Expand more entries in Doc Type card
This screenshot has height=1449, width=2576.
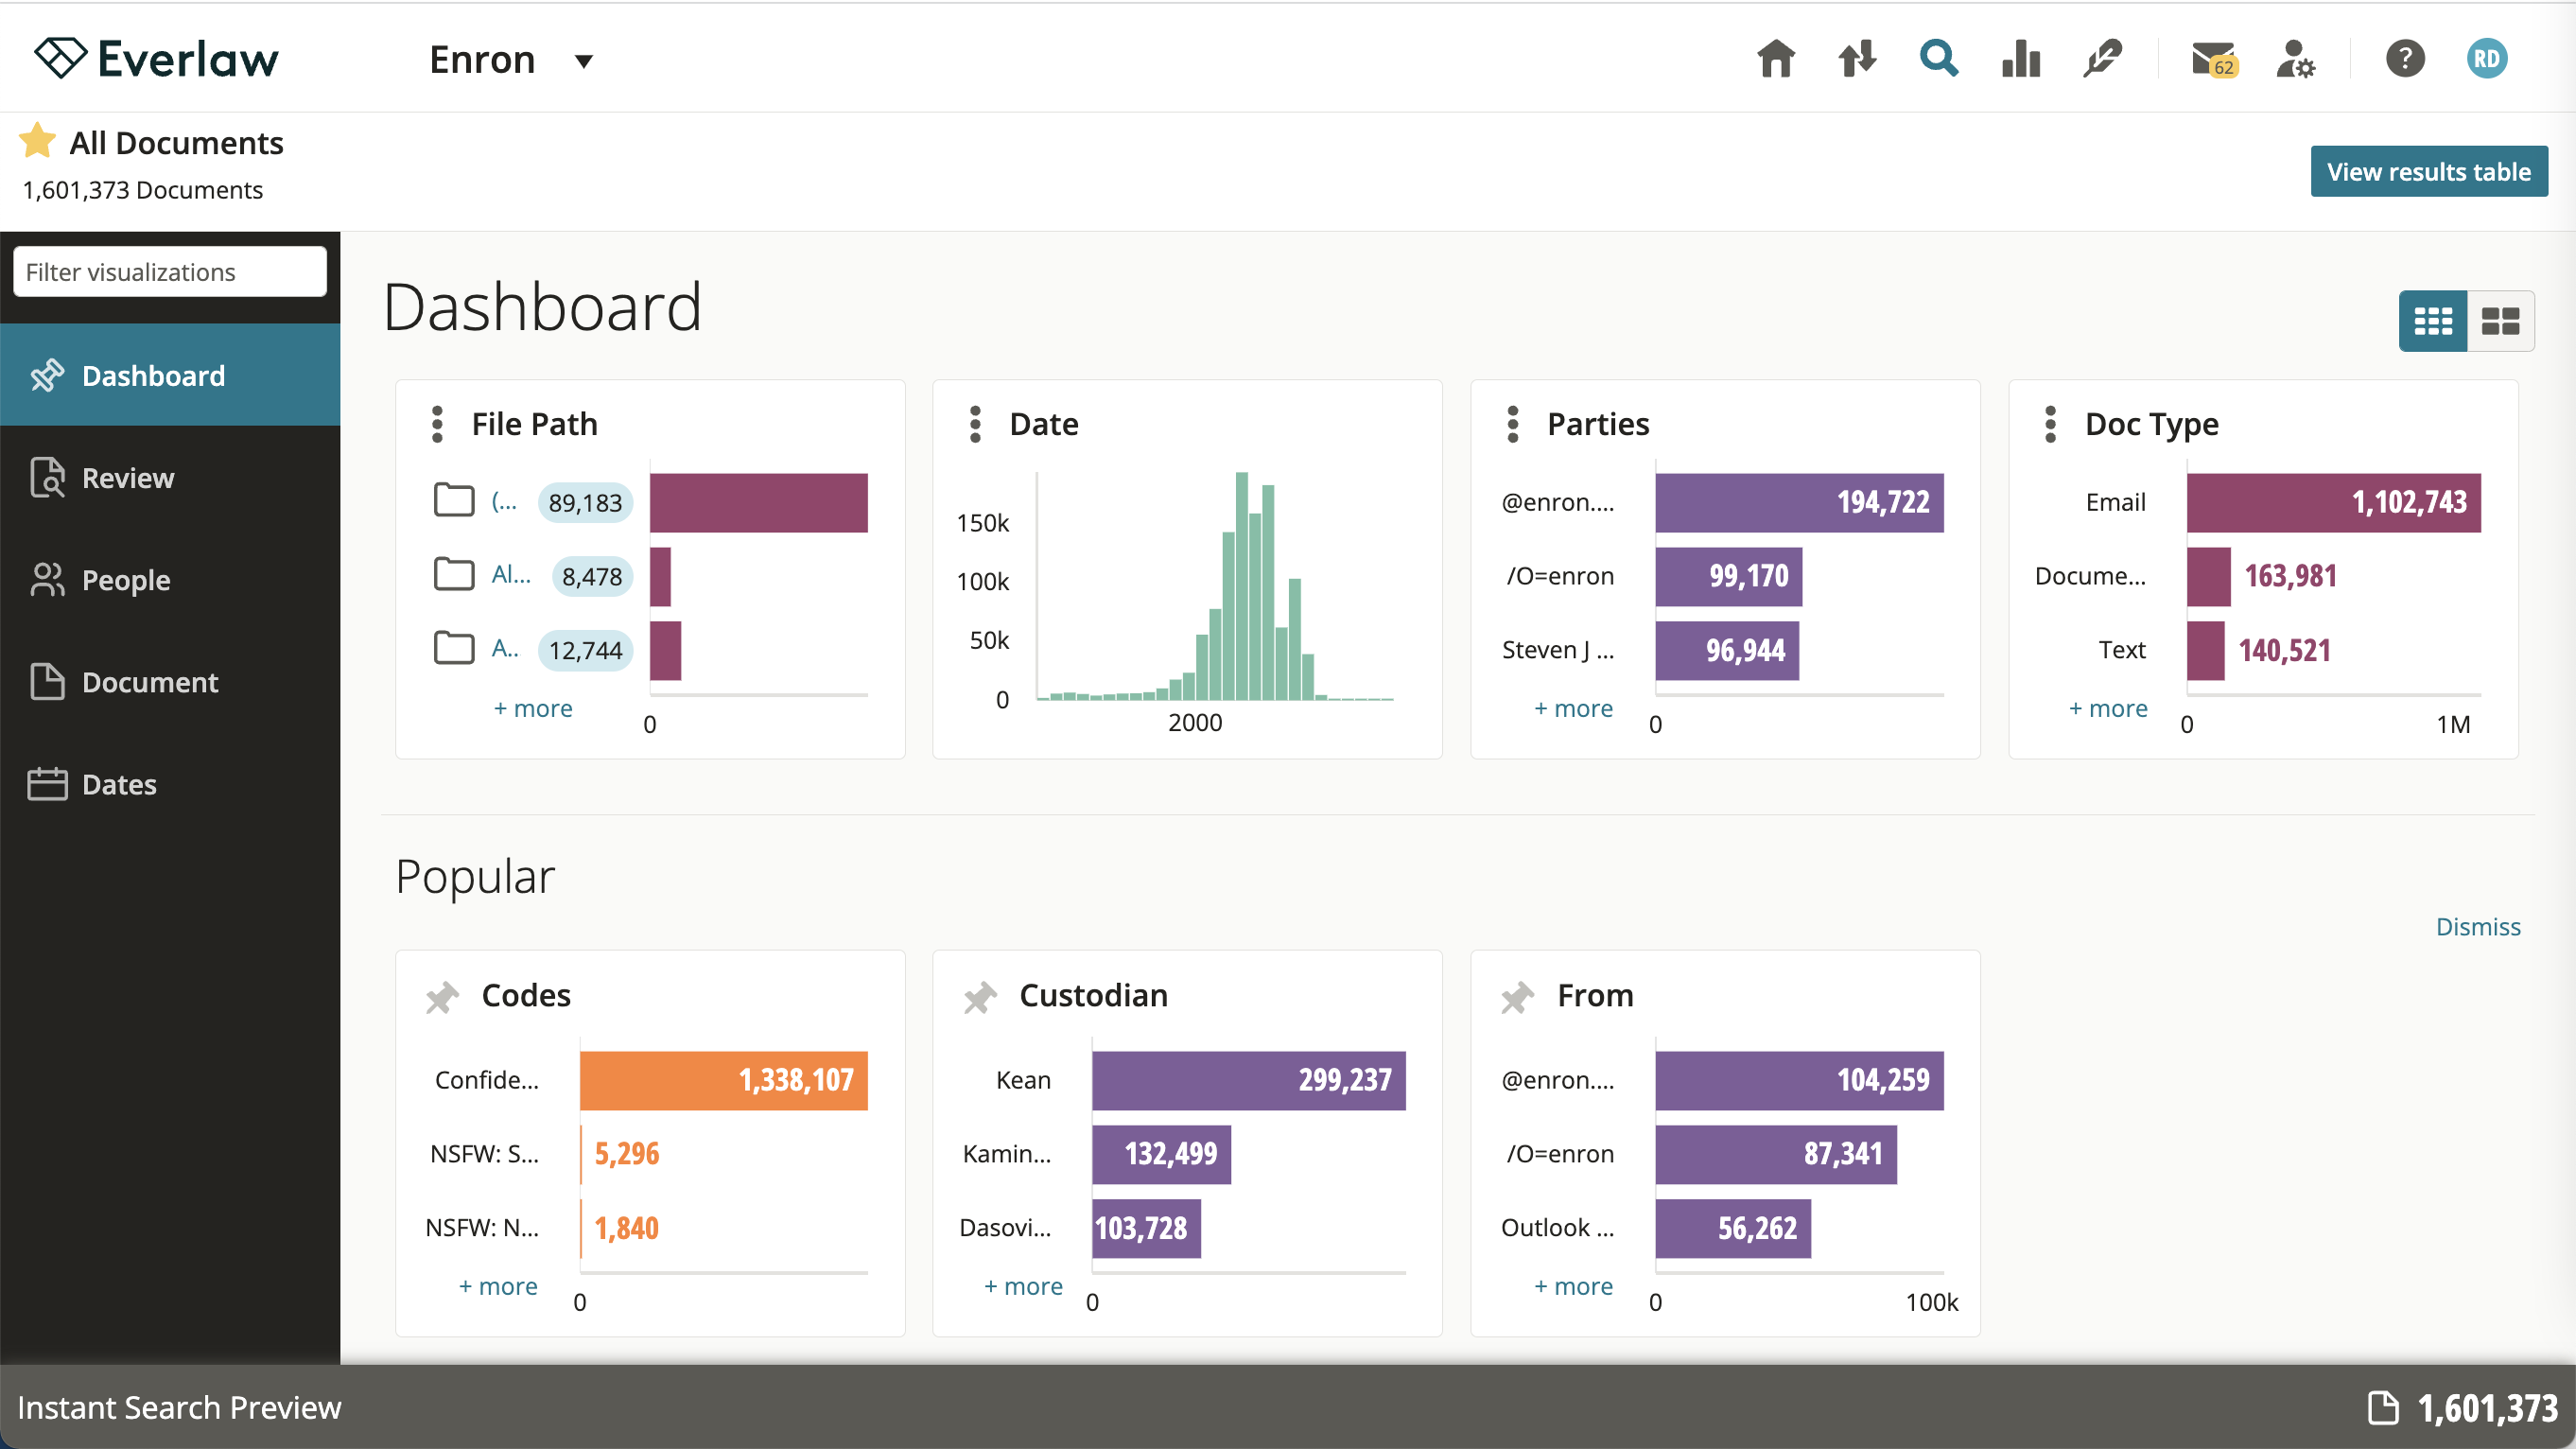[x=2108, y=708]
